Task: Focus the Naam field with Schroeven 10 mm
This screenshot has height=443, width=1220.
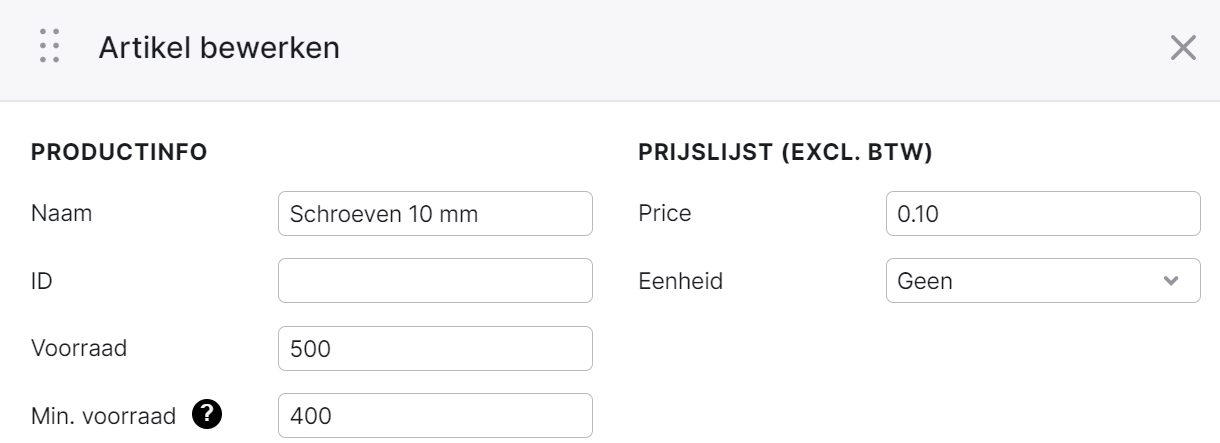Action: (435, 213)
